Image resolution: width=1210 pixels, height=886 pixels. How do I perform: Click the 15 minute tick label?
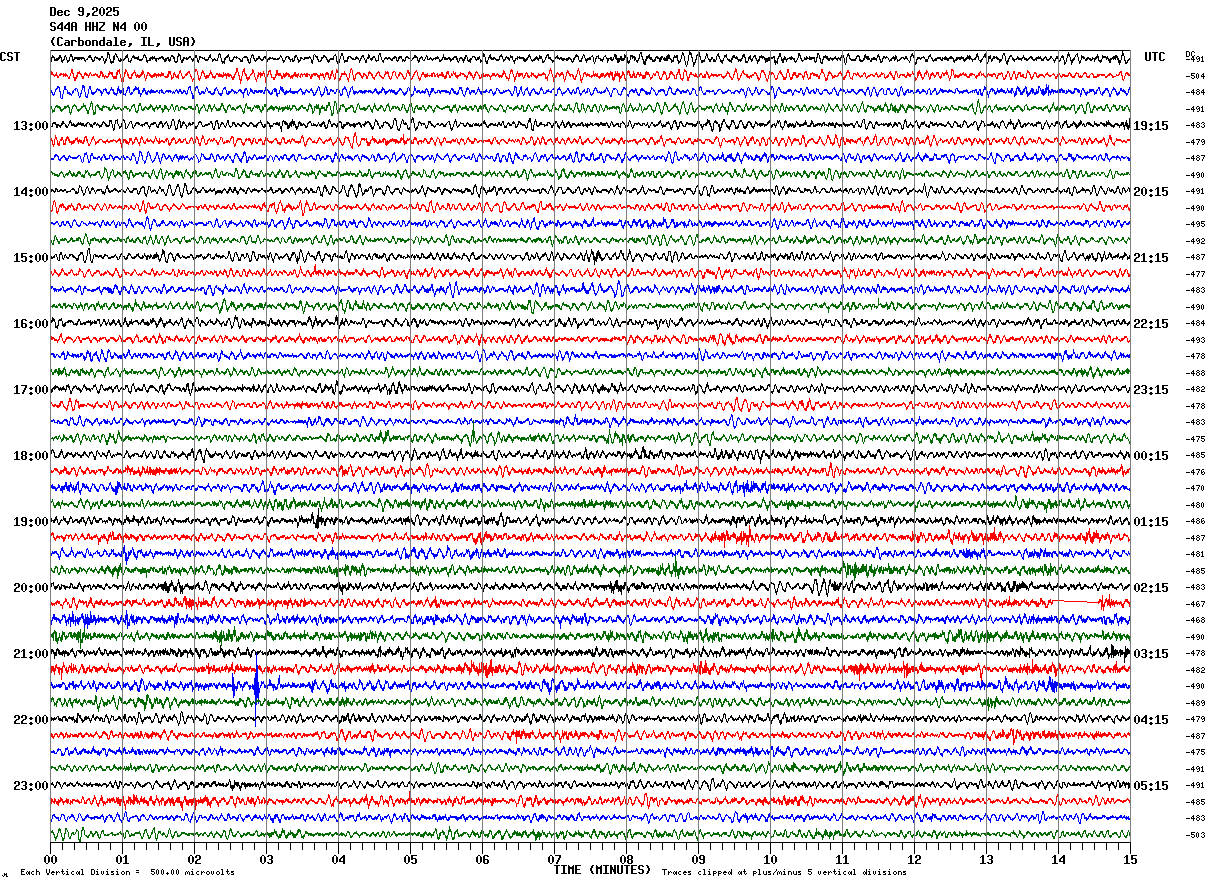pos(1130,859)
